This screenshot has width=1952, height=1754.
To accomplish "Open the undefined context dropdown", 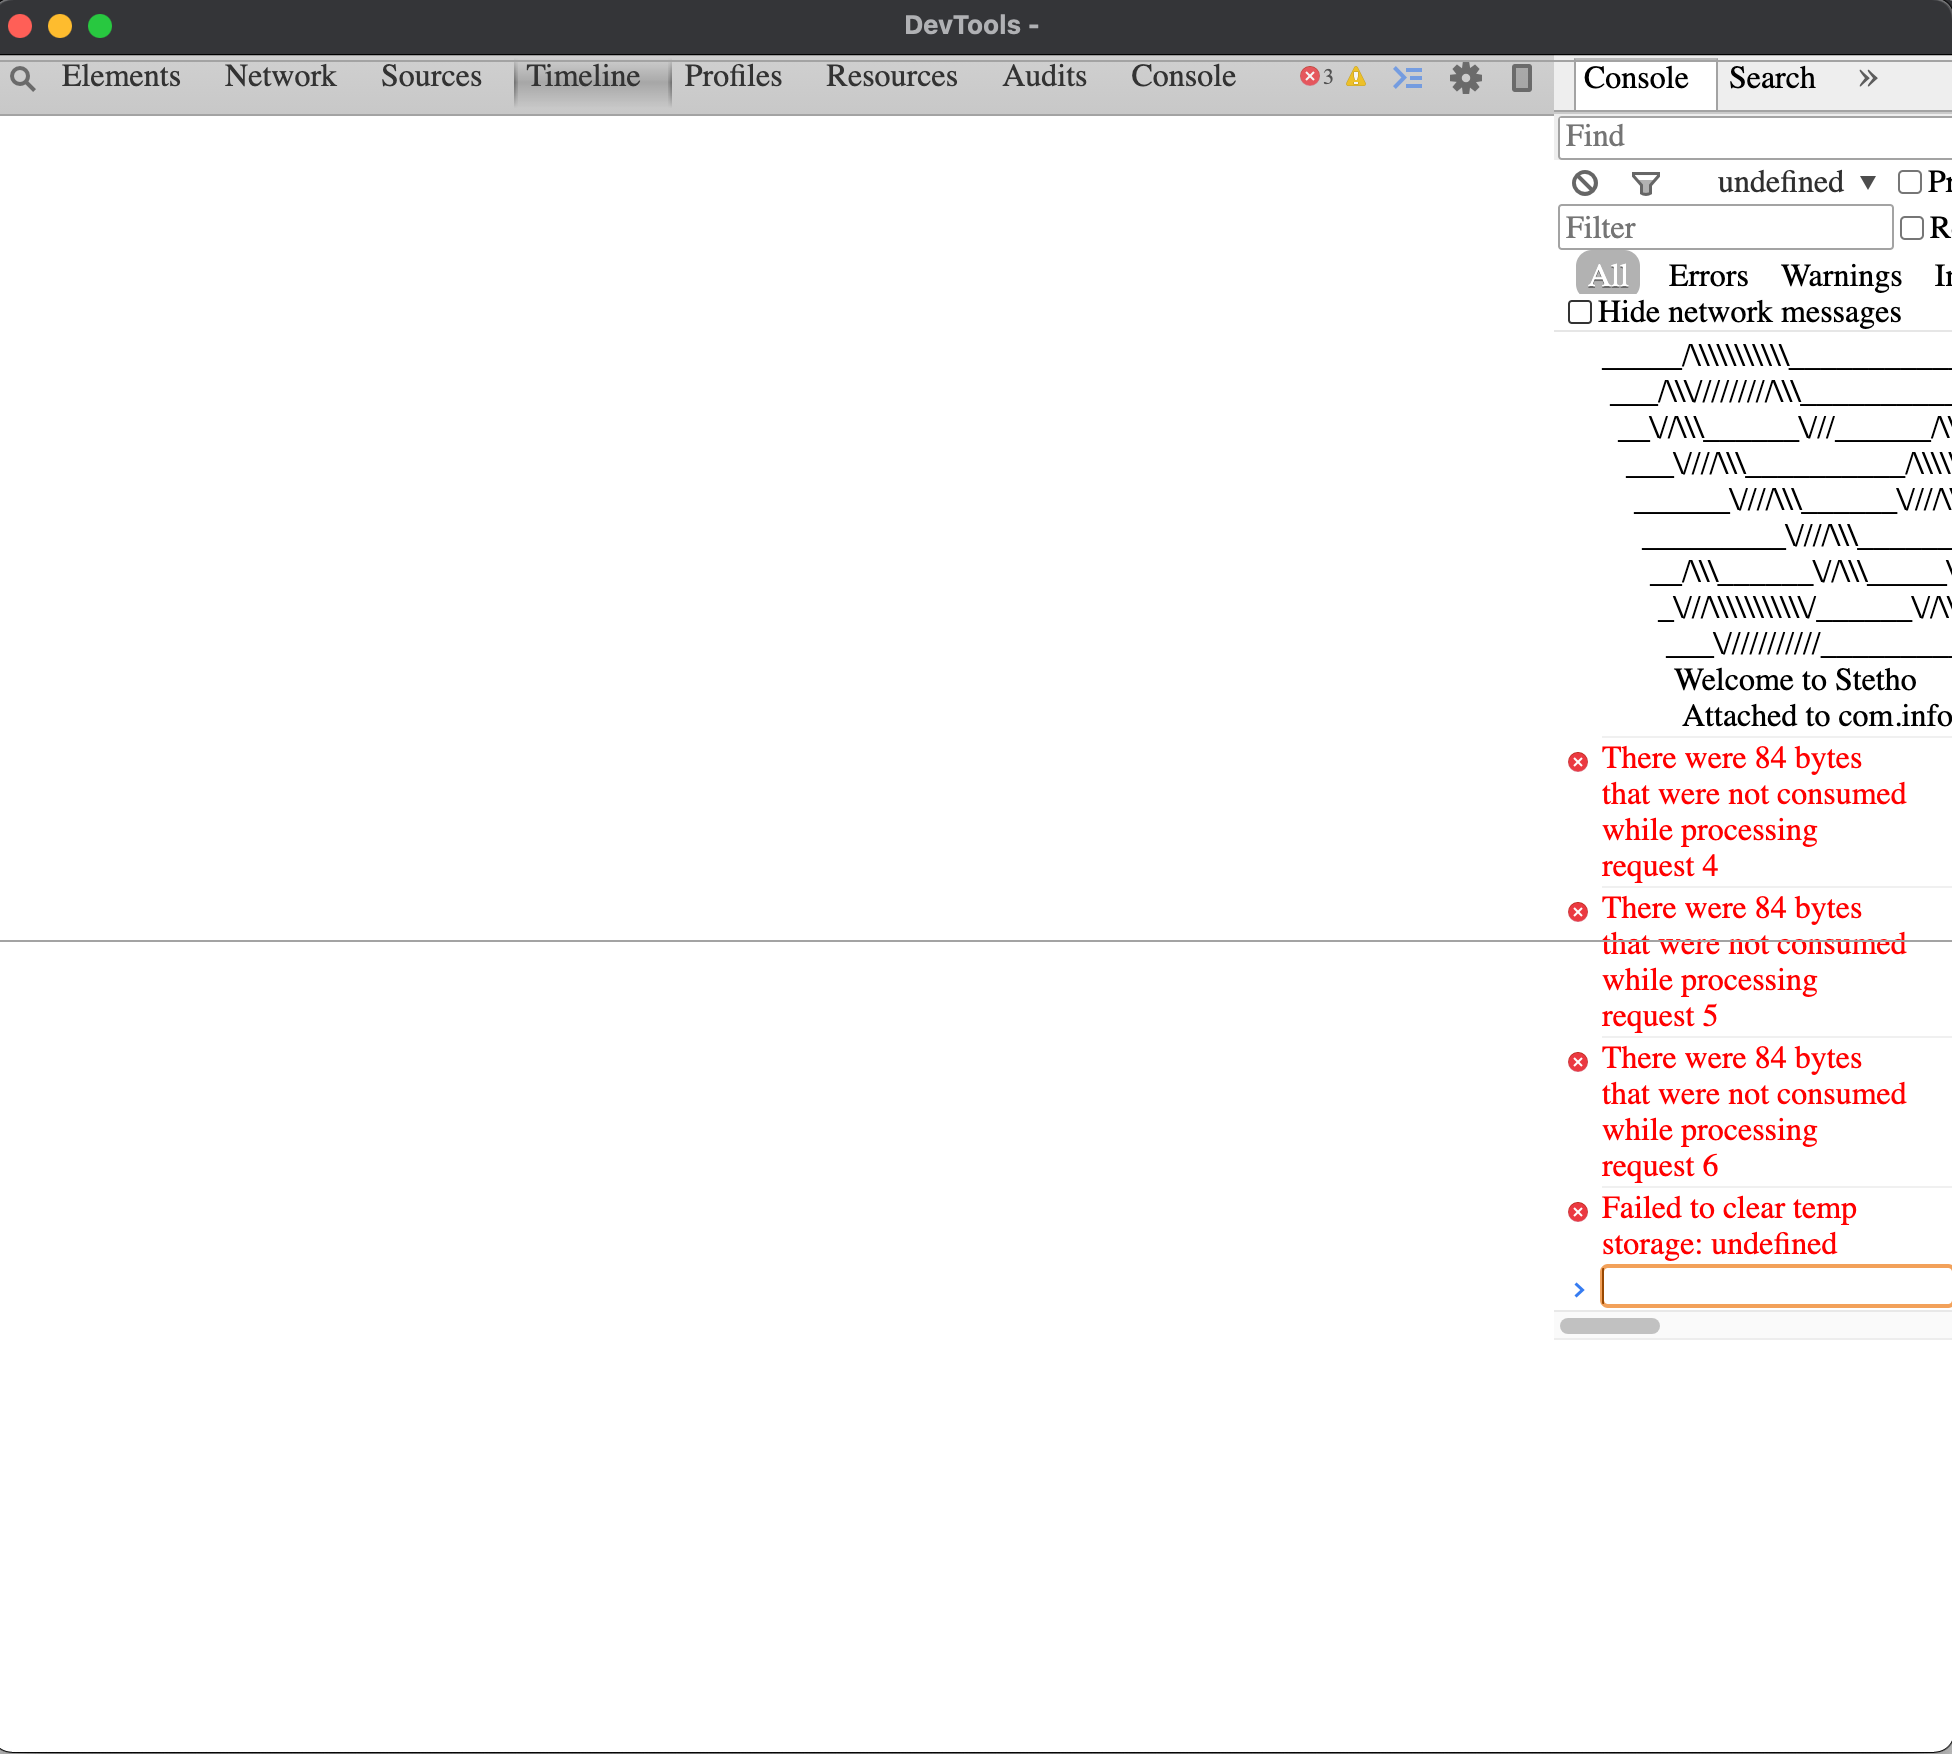I will 1795,182.
